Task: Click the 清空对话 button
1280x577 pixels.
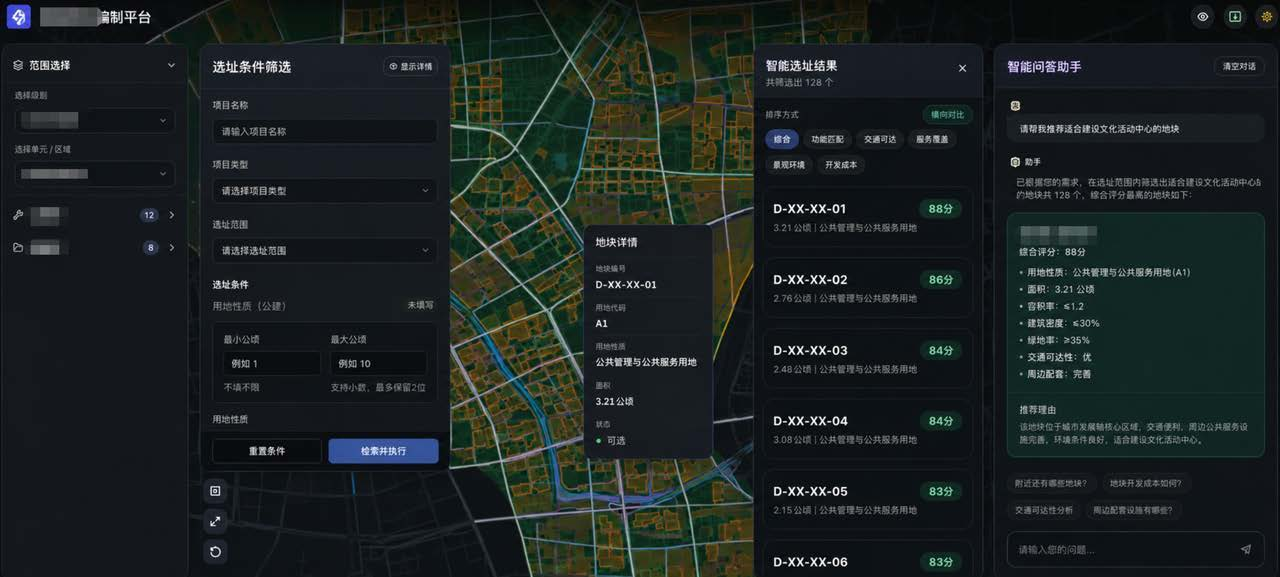Action: pos(1239,66)
